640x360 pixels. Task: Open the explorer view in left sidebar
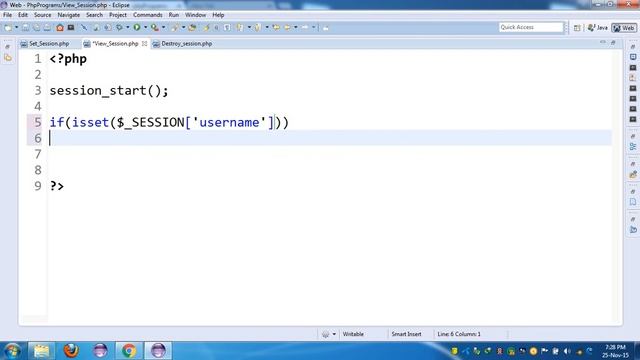click(8, 58)
